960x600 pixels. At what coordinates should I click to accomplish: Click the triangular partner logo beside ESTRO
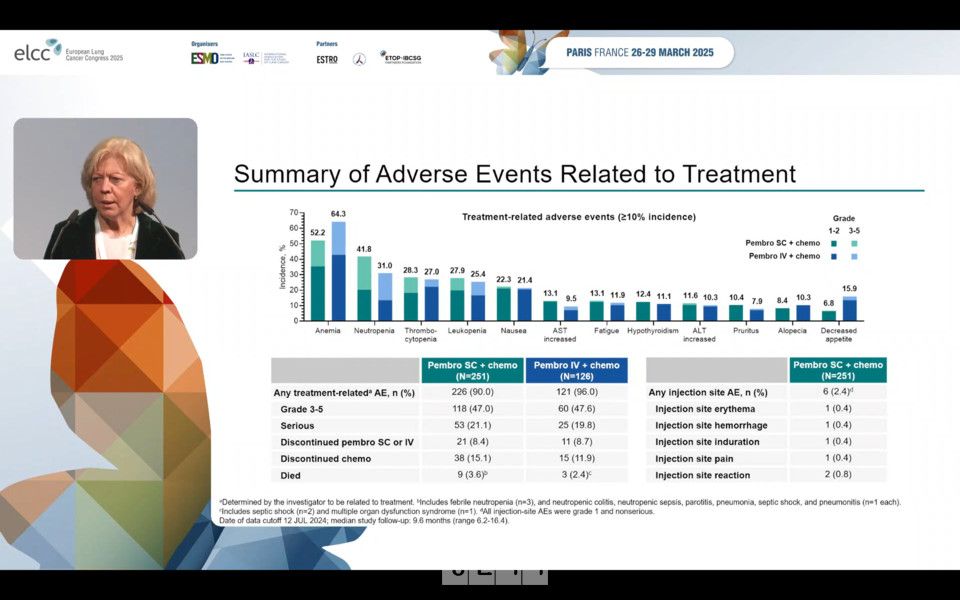click(x=359, y=59)
